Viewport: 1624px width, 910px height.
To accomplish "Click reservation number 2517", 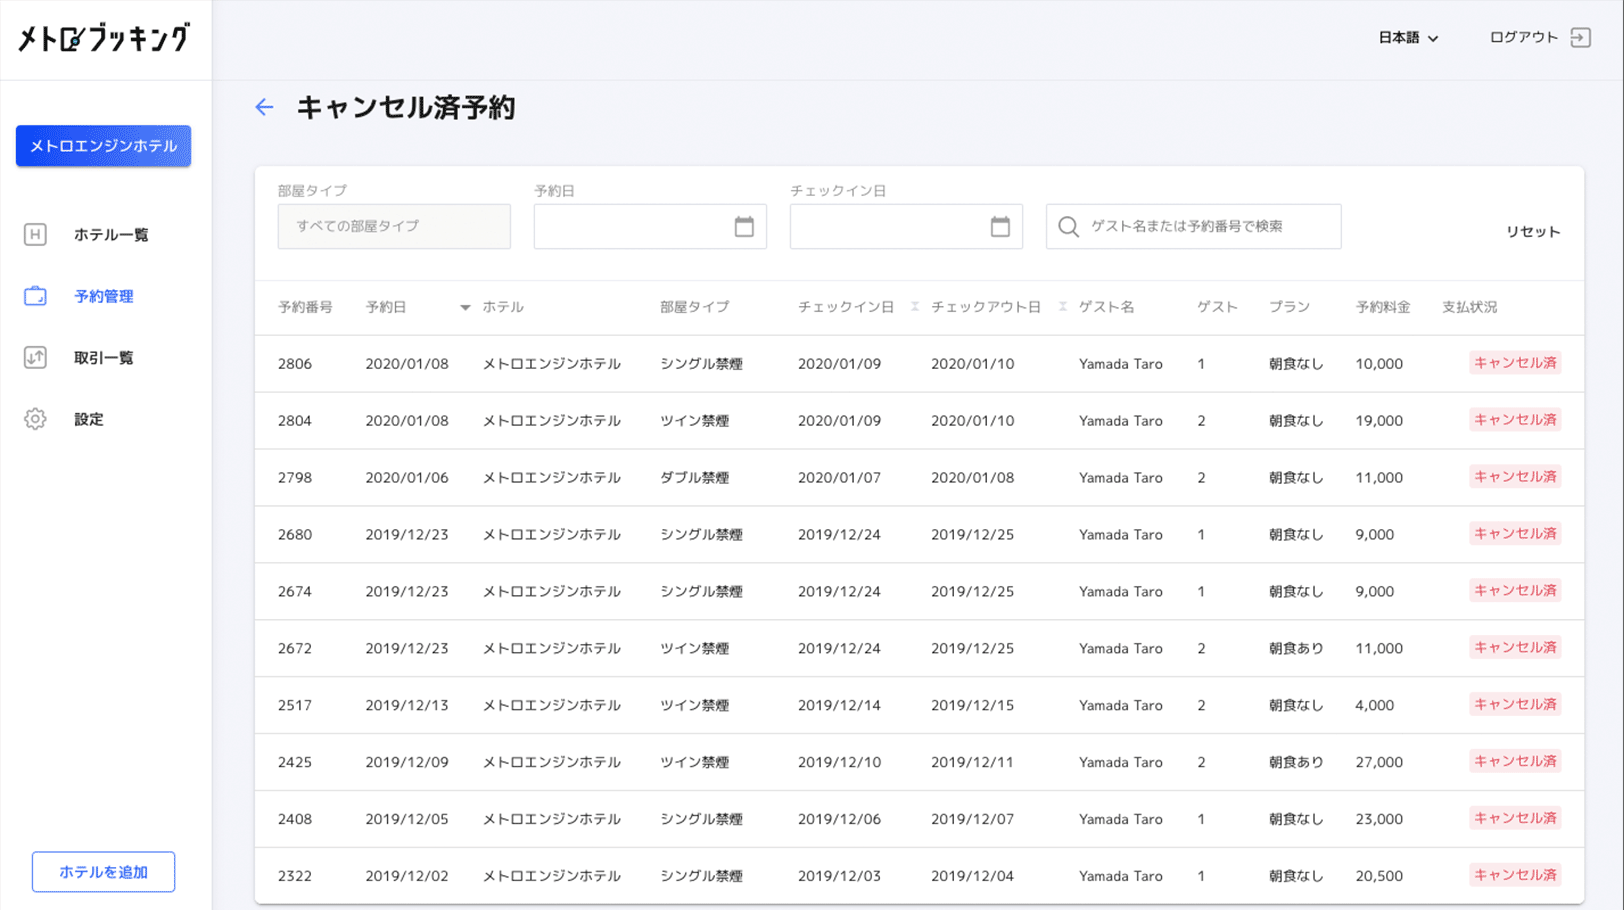I will (295, 706).
